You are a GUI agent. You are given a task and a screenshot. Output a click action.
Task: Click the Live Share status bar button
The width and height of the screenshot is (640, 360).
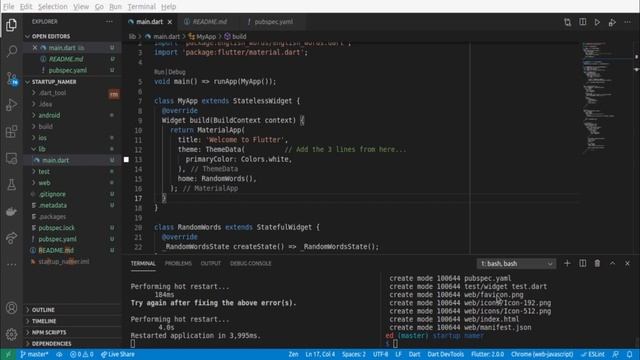[118, 354]
